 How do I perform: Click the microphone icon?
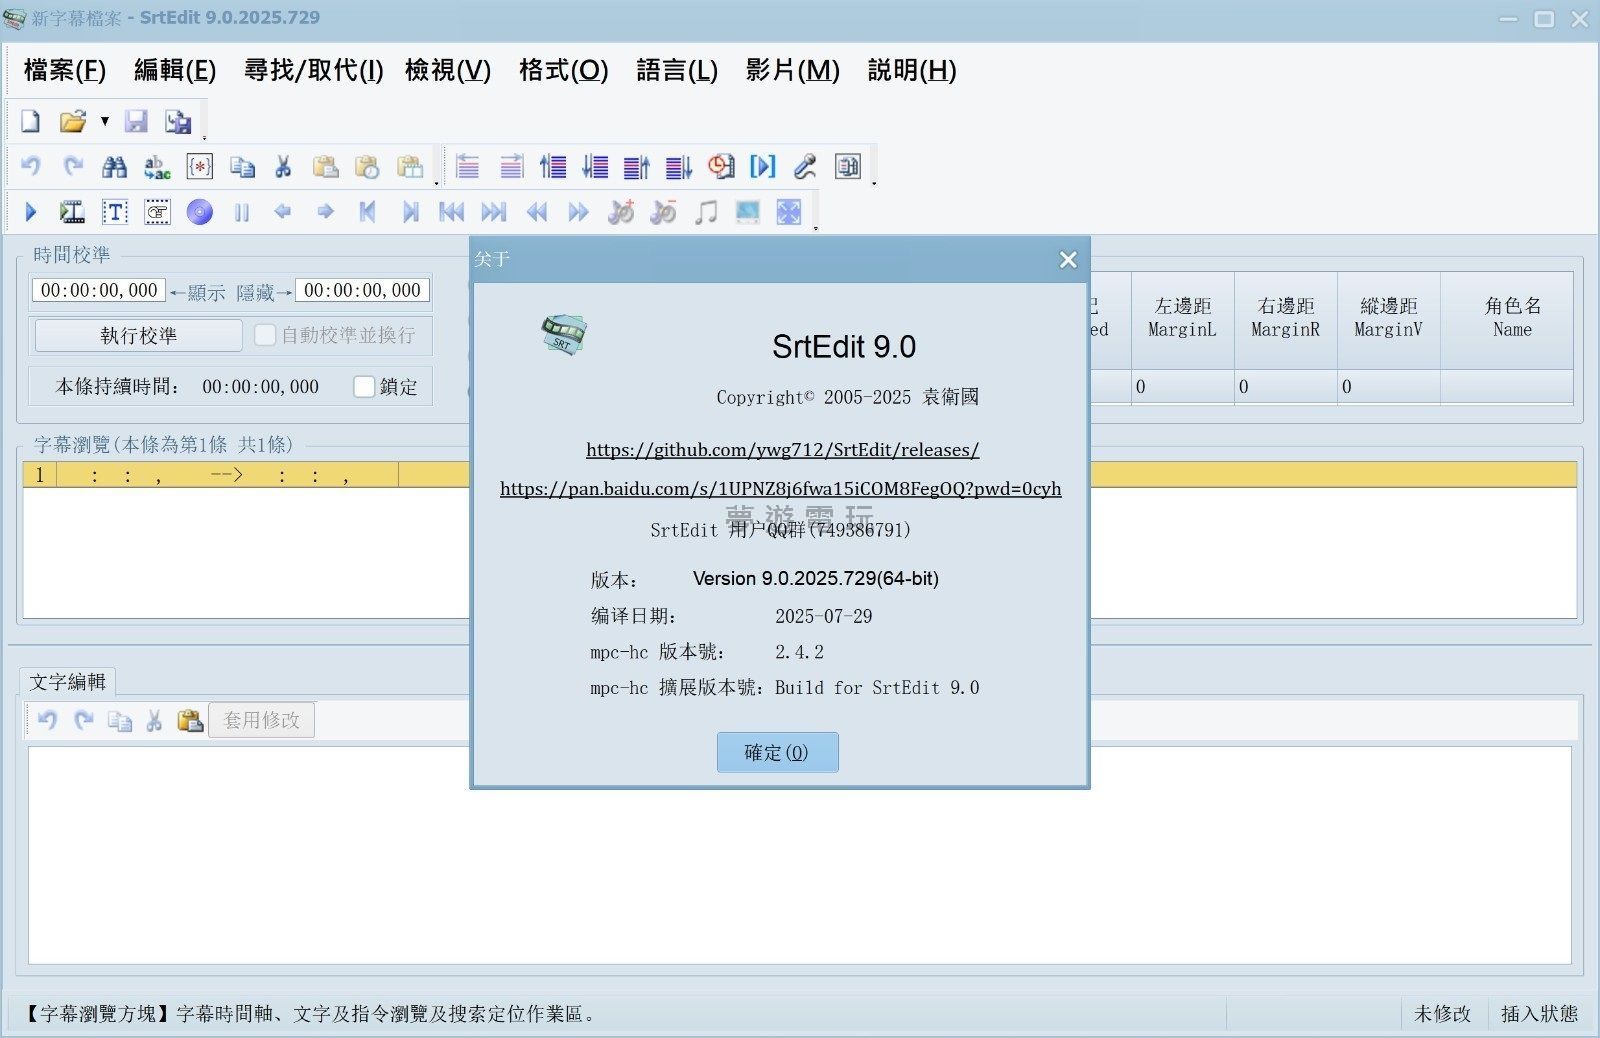tap(805, 166)
